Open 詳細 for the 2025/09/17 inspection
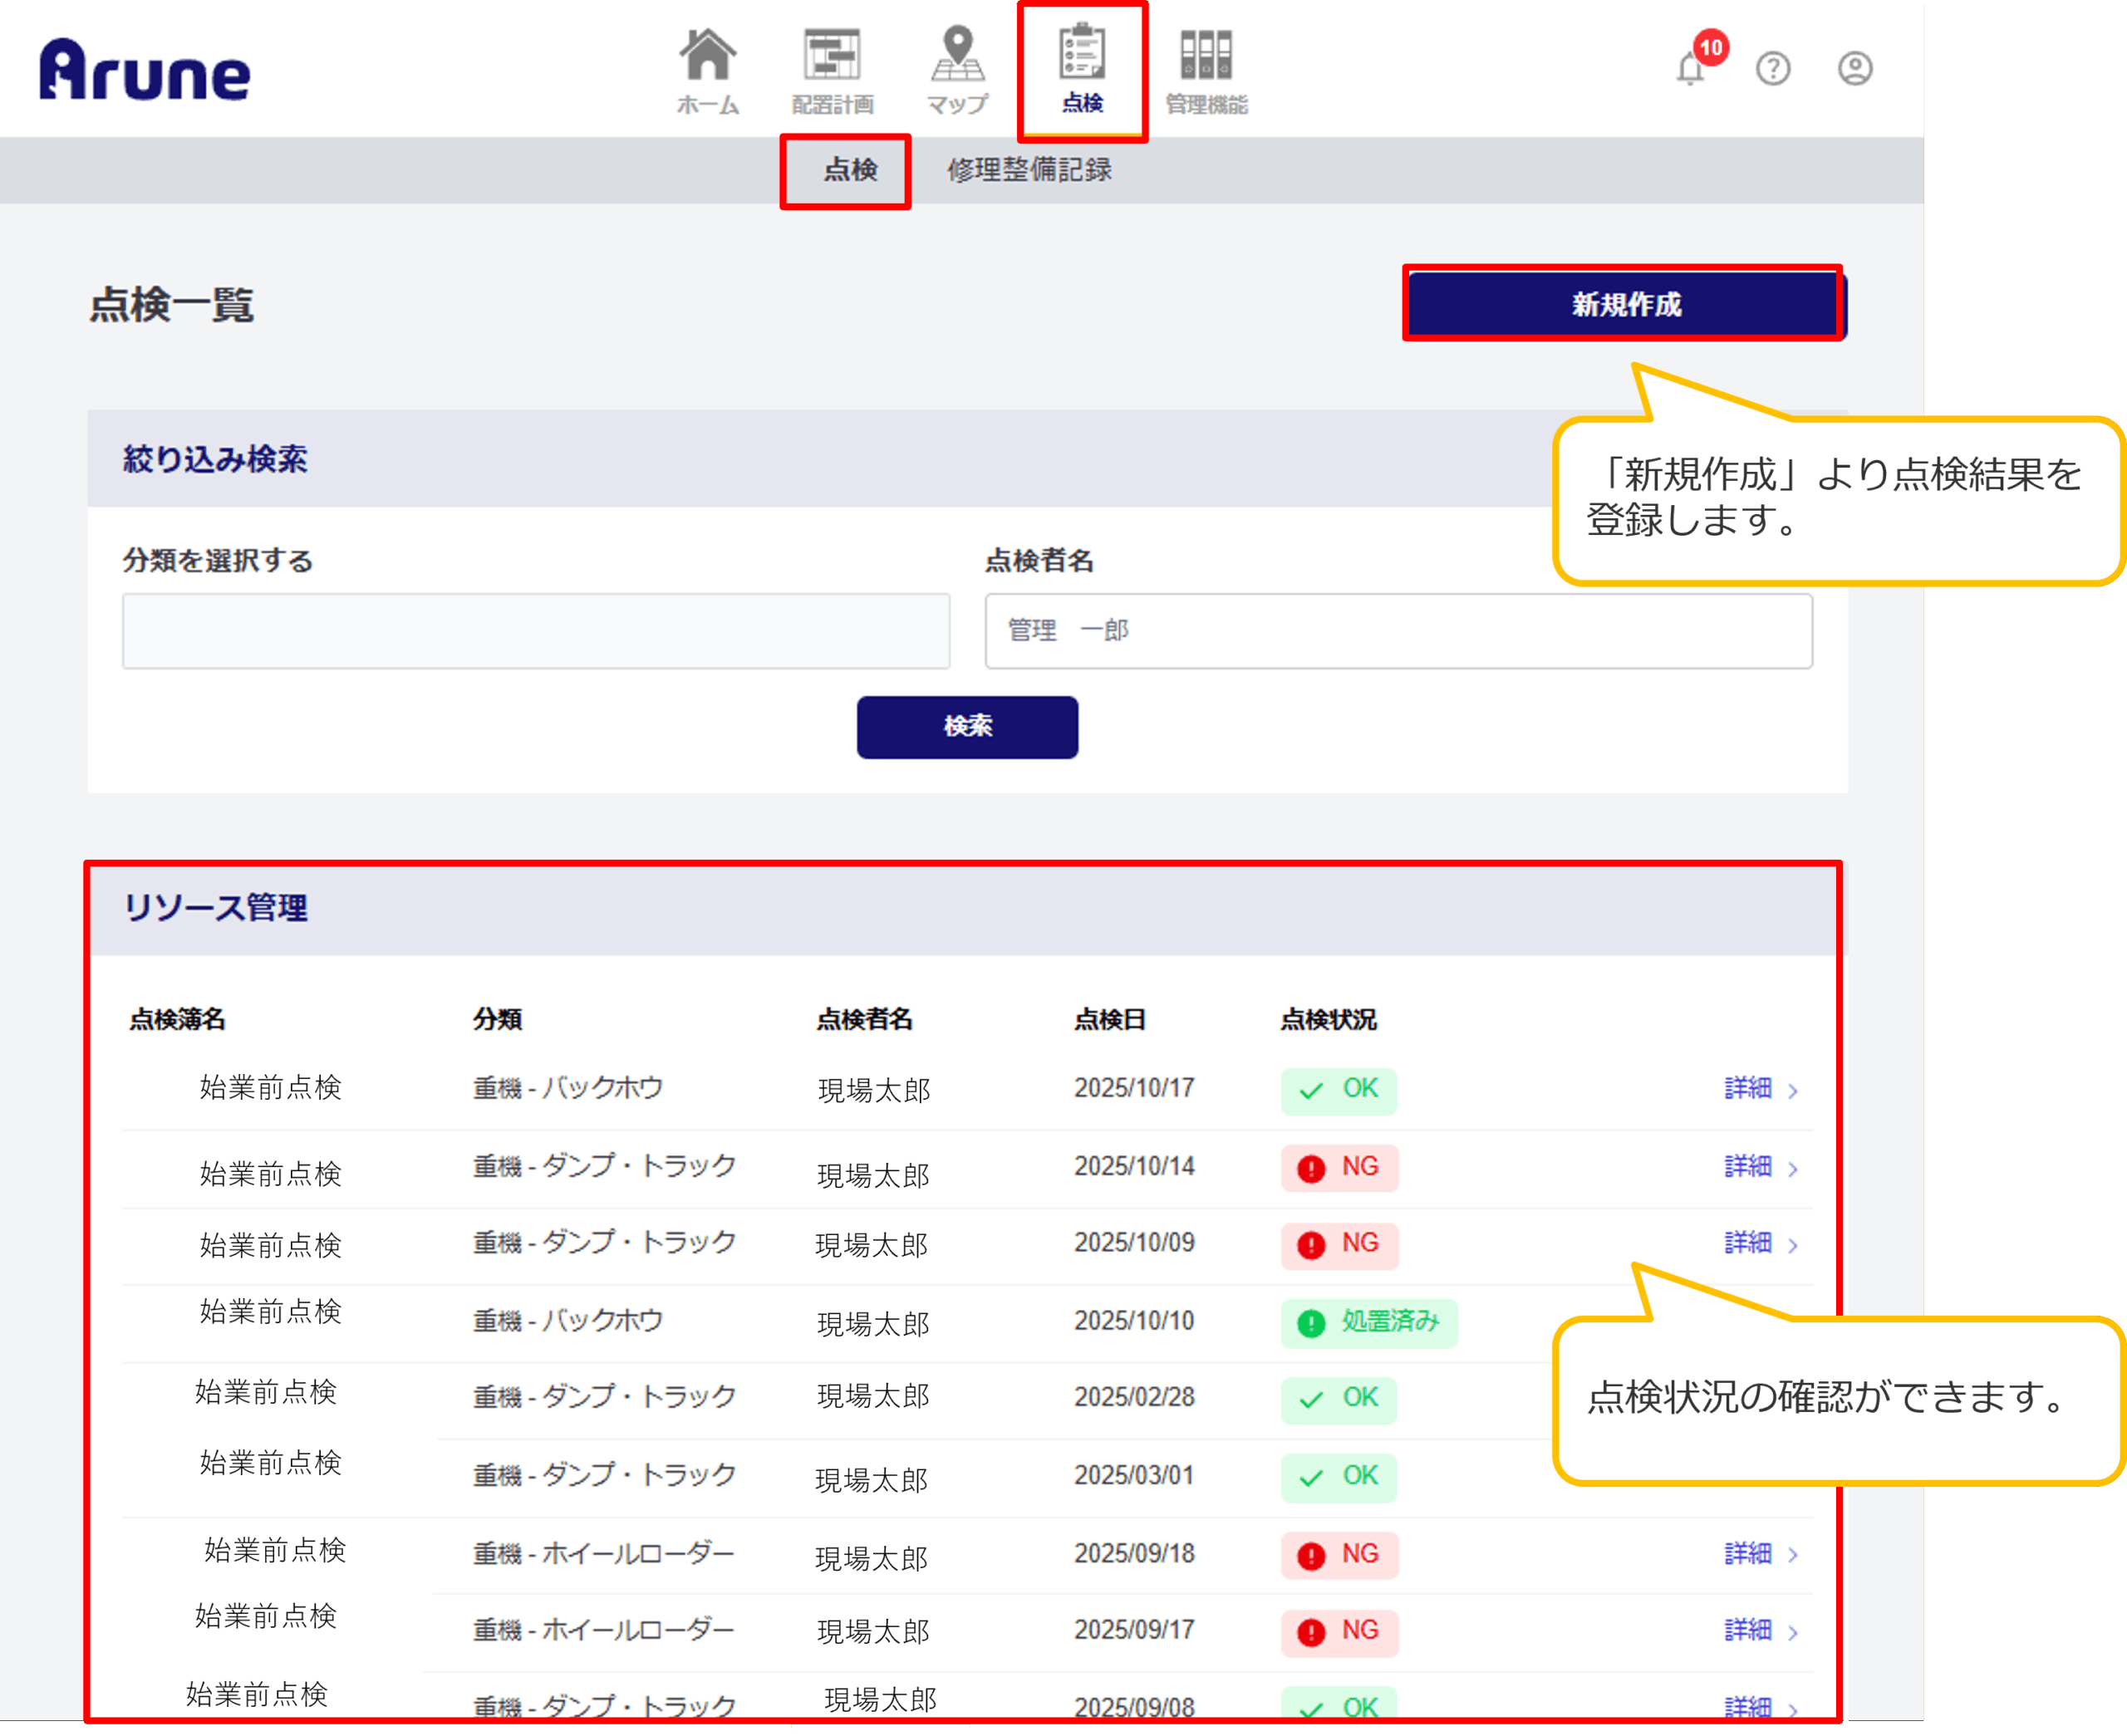The image size is (2127, 1736). point(1748,1630)
